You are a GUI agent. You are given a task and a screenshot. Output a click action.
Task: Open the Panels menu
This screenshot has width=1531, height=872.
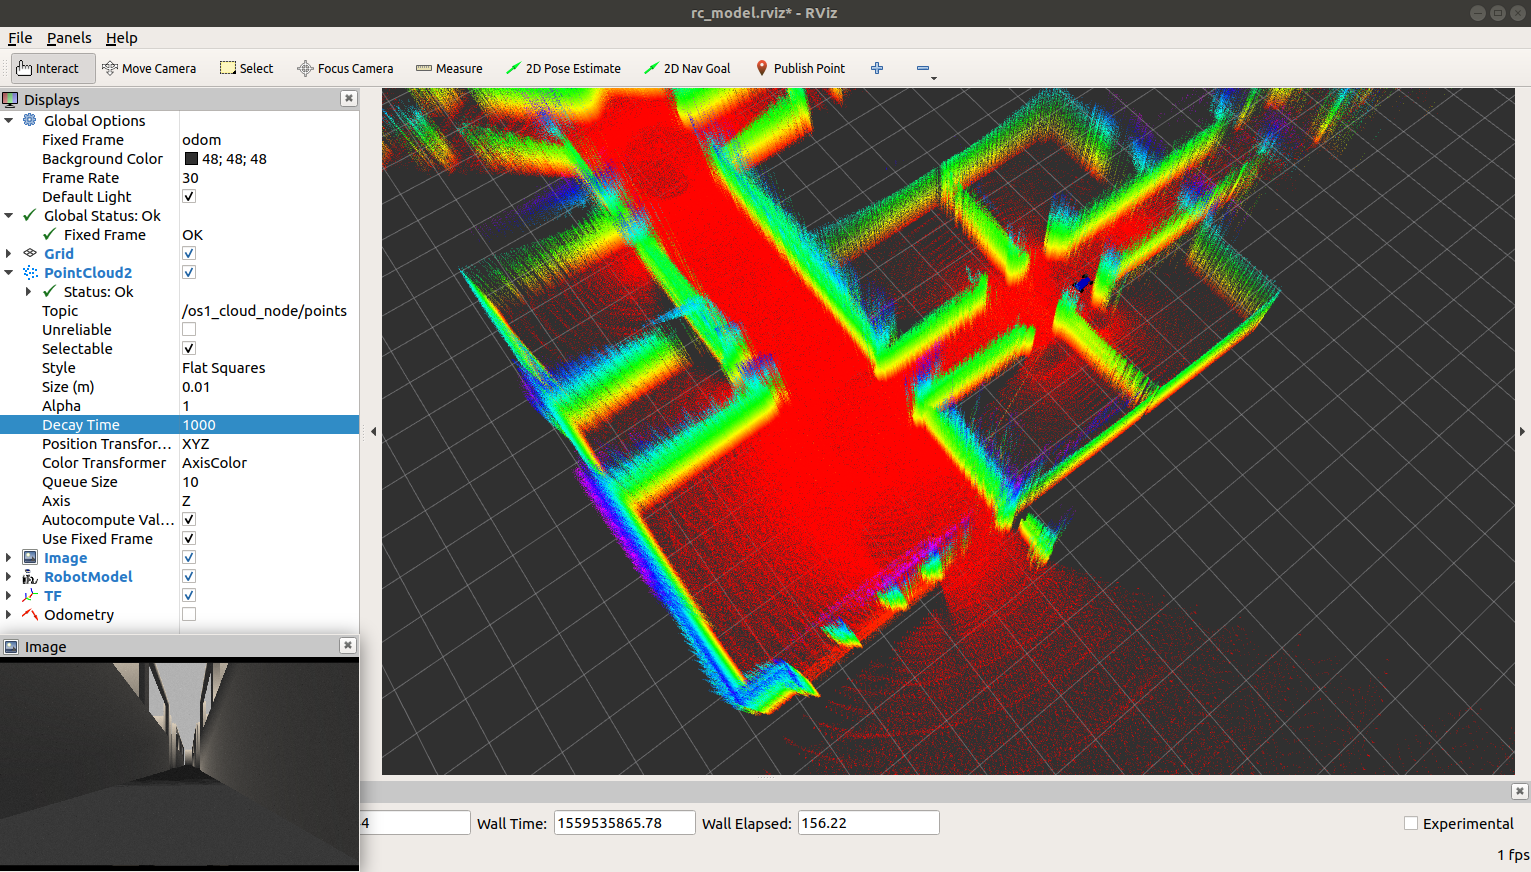69,38
